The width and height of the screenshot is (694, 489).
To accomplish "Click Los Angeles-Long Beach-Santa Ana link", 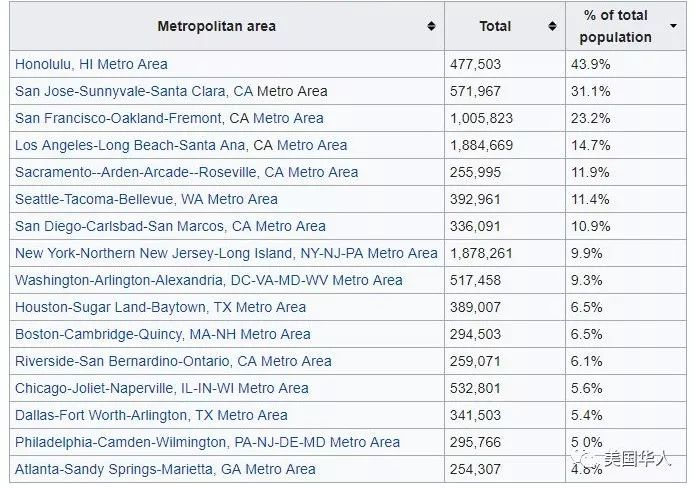I will tap(181, 145).
